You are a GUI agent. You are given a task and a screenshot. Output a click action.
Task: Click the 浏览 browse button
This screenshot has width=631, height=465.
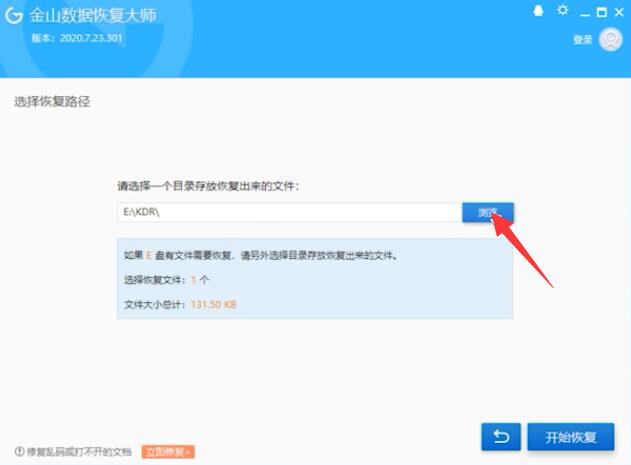[488, 212]
